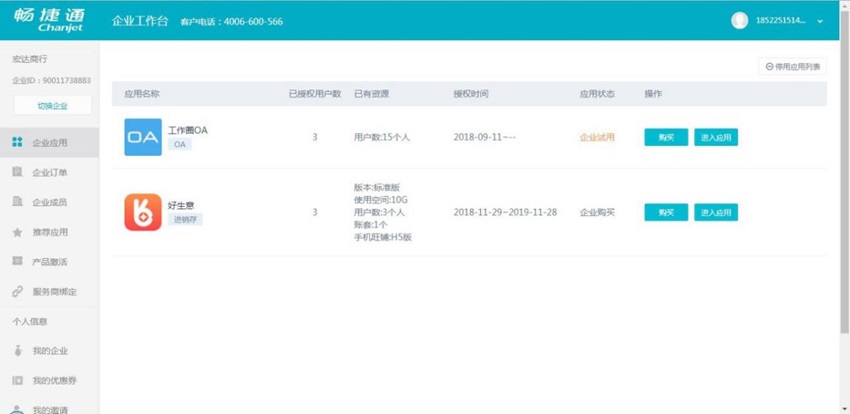Click the 手机旺铺:H5版 text

click(383, 237)
